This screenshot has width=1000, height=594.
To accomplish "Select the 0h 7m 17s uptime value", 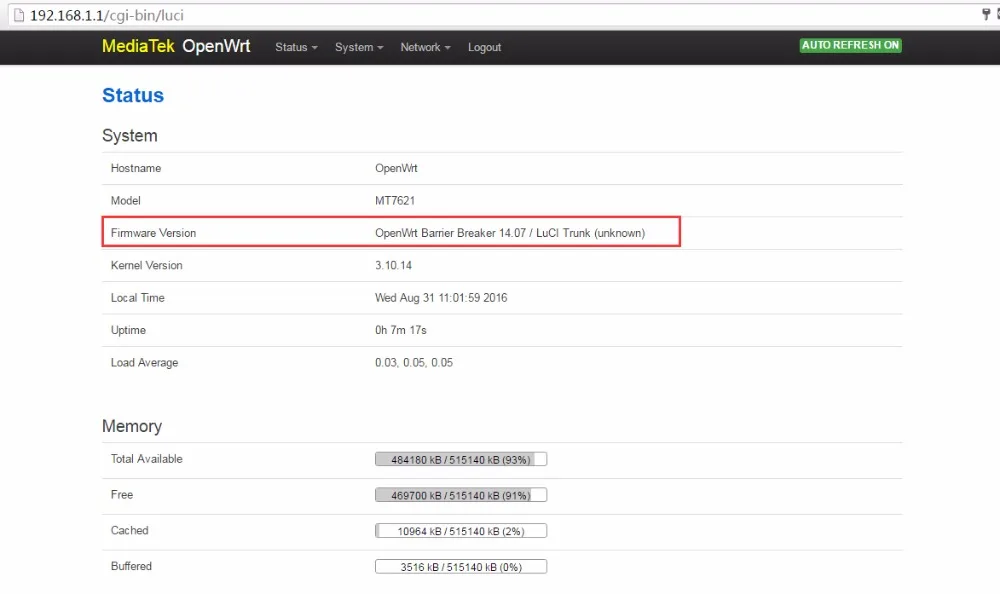I will [401, 330].
